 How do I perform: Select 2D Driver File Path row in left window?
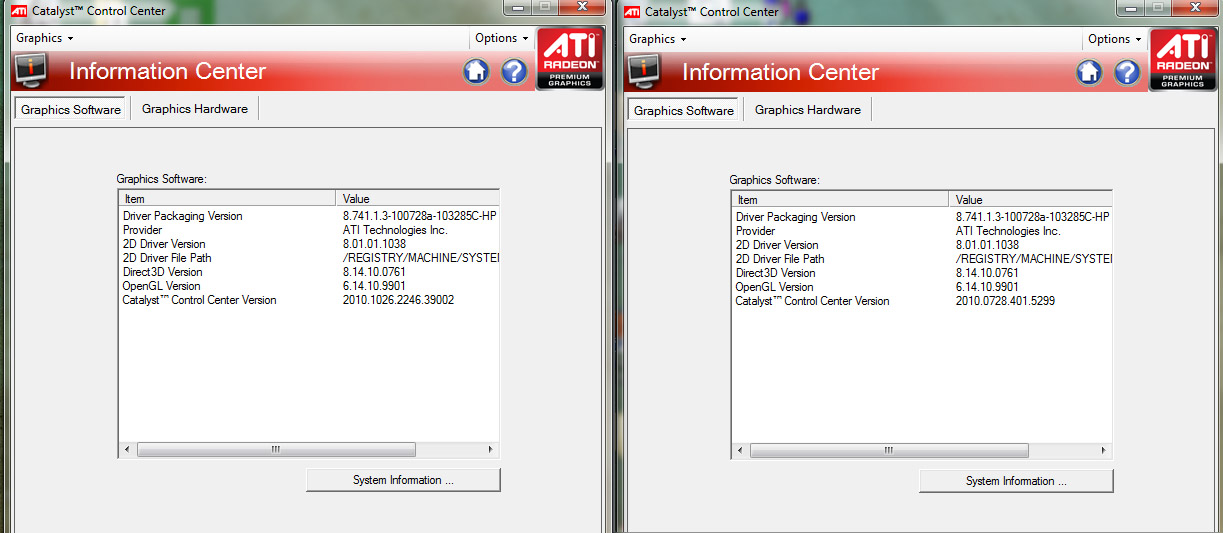pos(309,258)
